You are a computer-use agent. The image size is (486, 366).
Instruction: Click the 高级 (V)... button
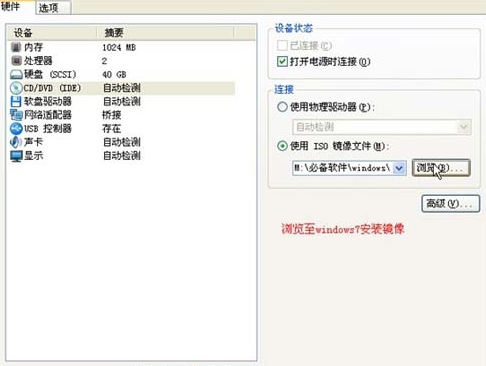[450, 204]
